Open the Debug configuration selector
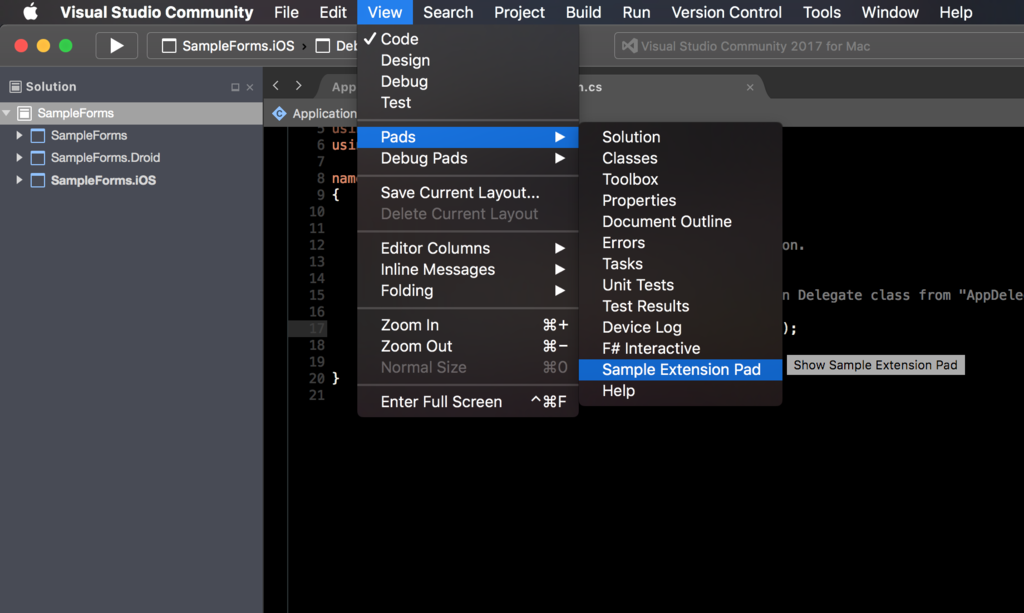The width and height of the screenshot is (1024, 613). tap(336, 46)
